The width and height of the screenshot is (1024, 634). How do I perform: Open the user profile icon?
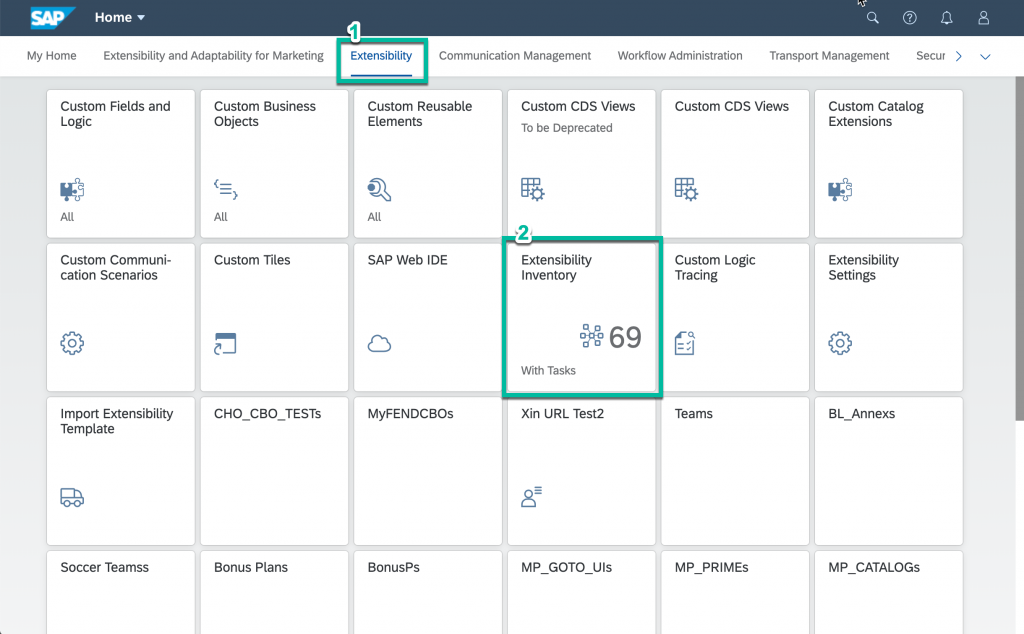pos(984,18)
